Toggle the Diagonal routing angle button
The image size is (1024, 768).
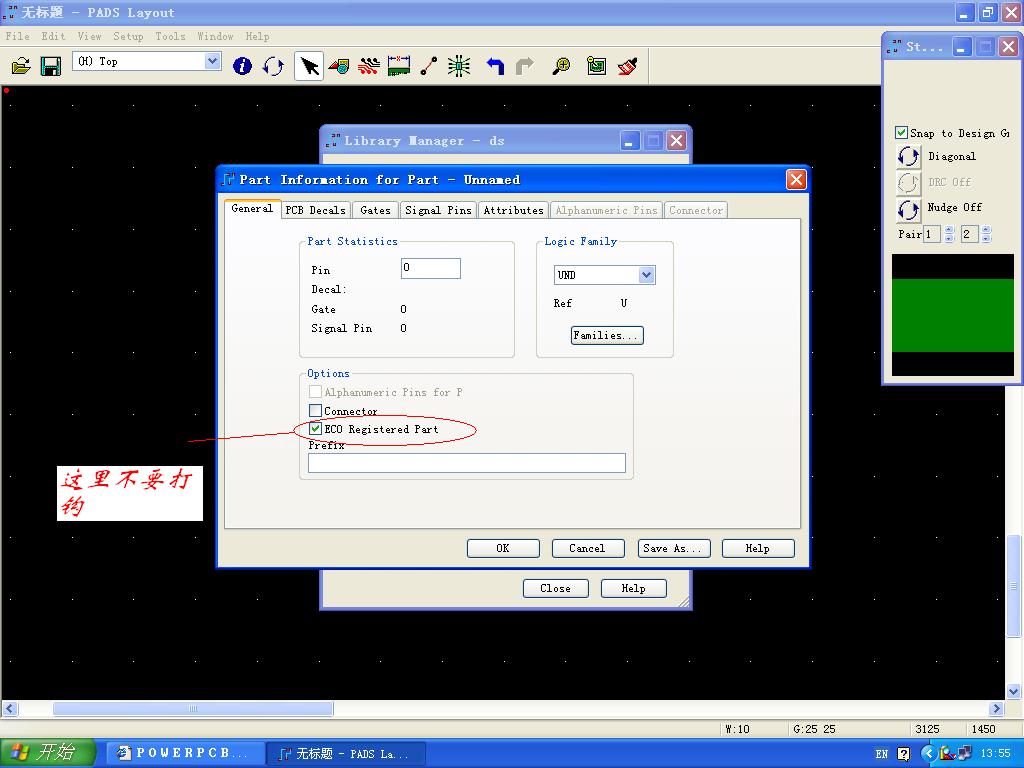click(908, 157)
